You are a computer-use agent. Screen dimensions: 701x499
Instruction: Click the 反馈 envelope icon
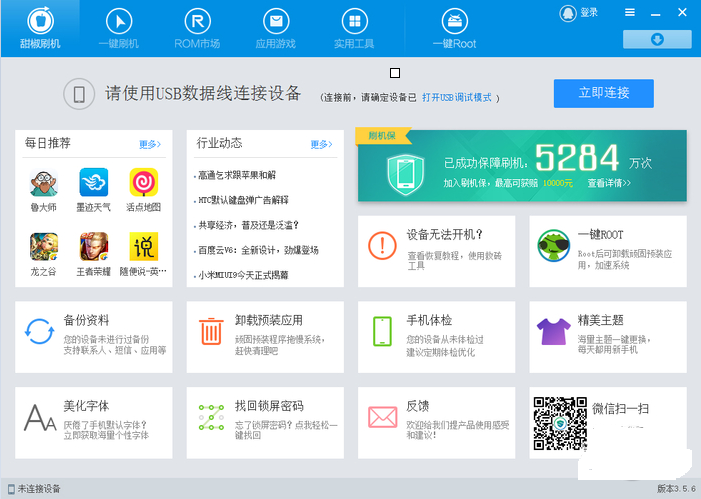pyautogui.click(x=383, y=417)
